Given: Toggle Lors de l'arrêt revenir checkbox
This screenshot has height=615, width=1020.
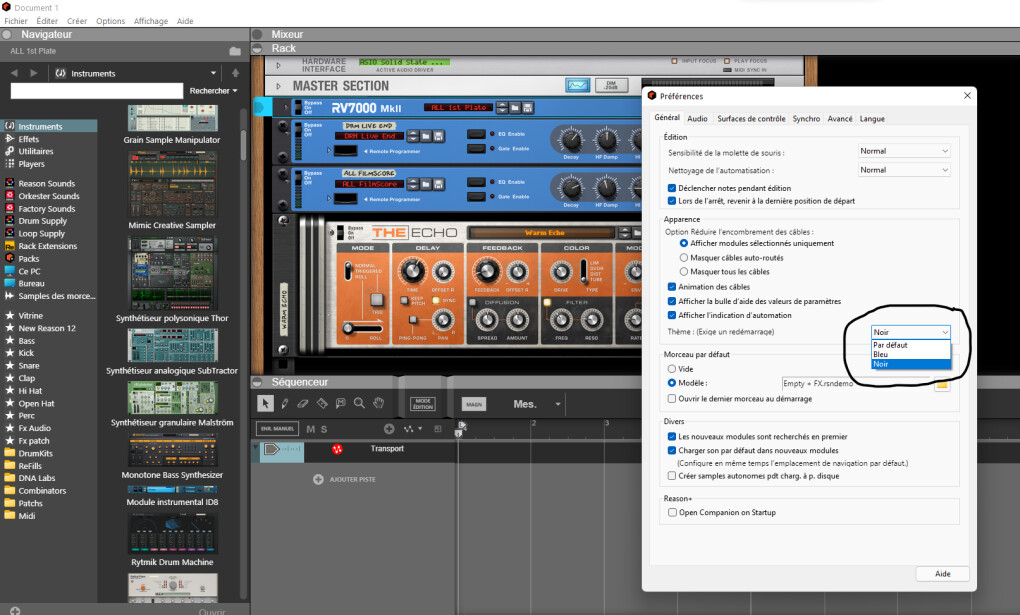Looking at the screenshot, I should click(x=672, y=201).
